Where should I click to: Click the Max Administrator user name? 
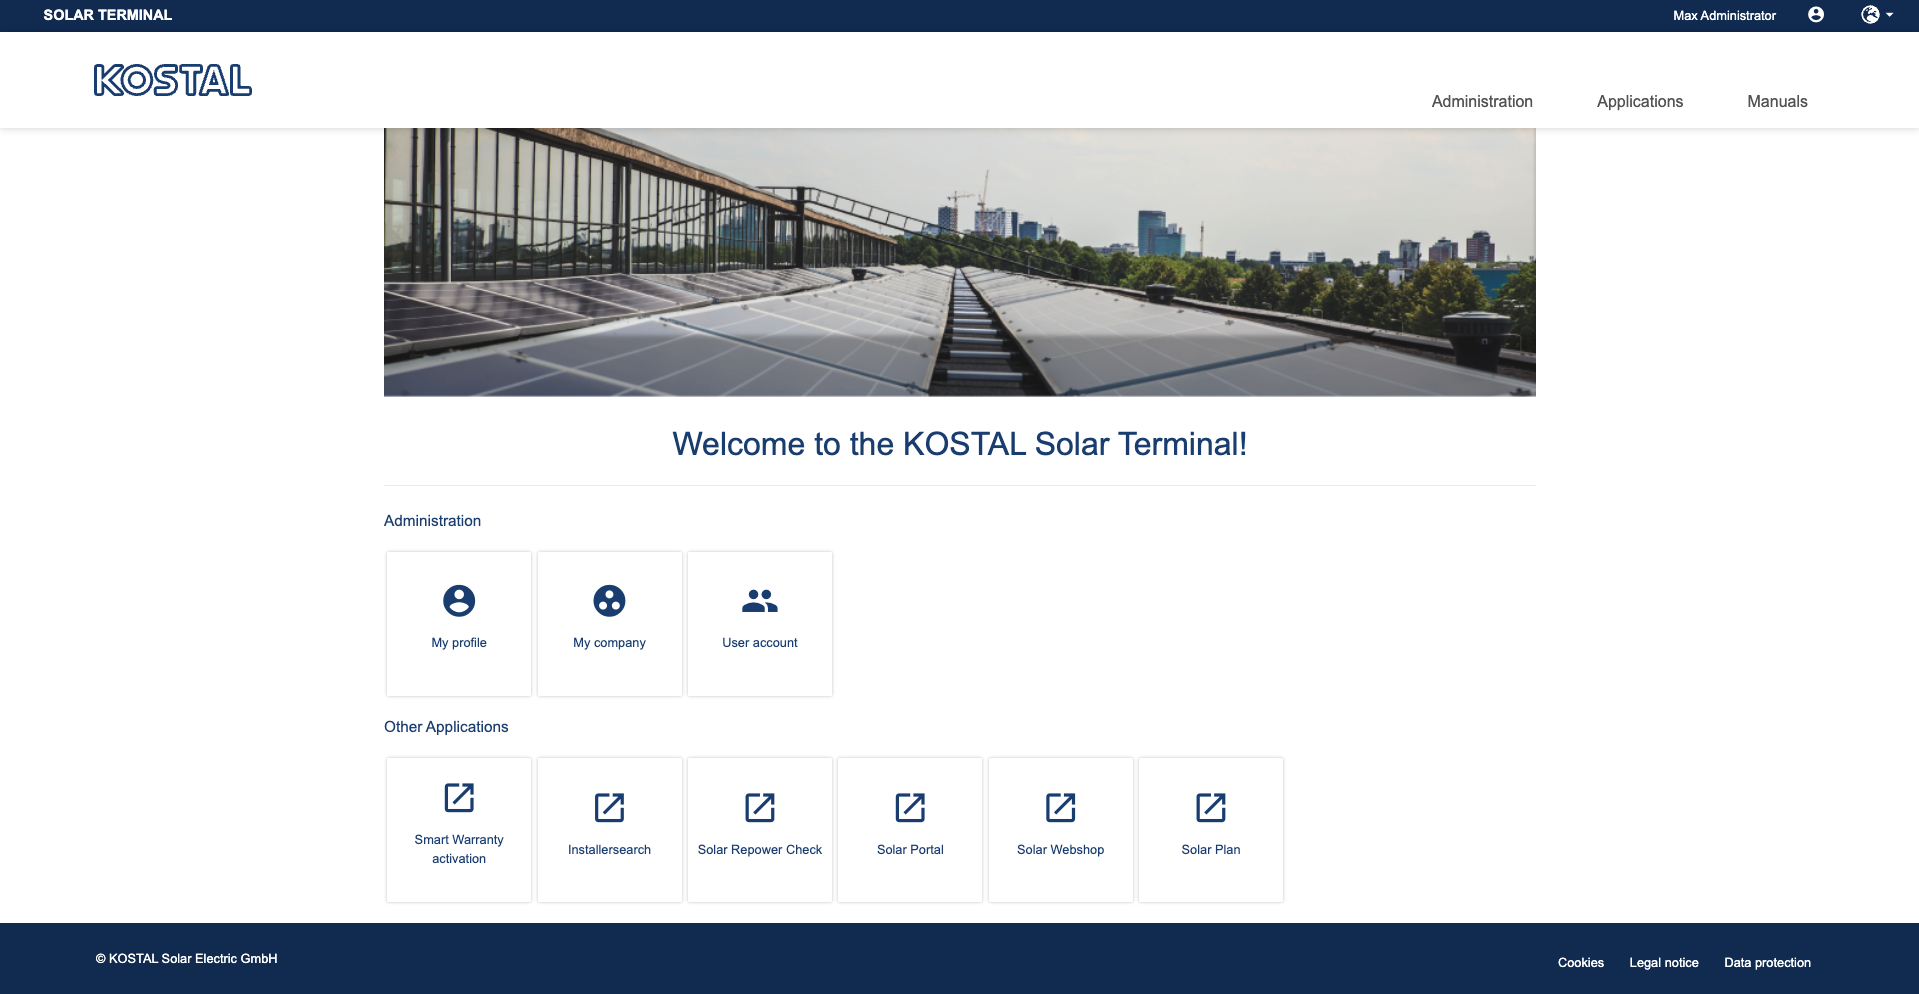[1724, 16]
